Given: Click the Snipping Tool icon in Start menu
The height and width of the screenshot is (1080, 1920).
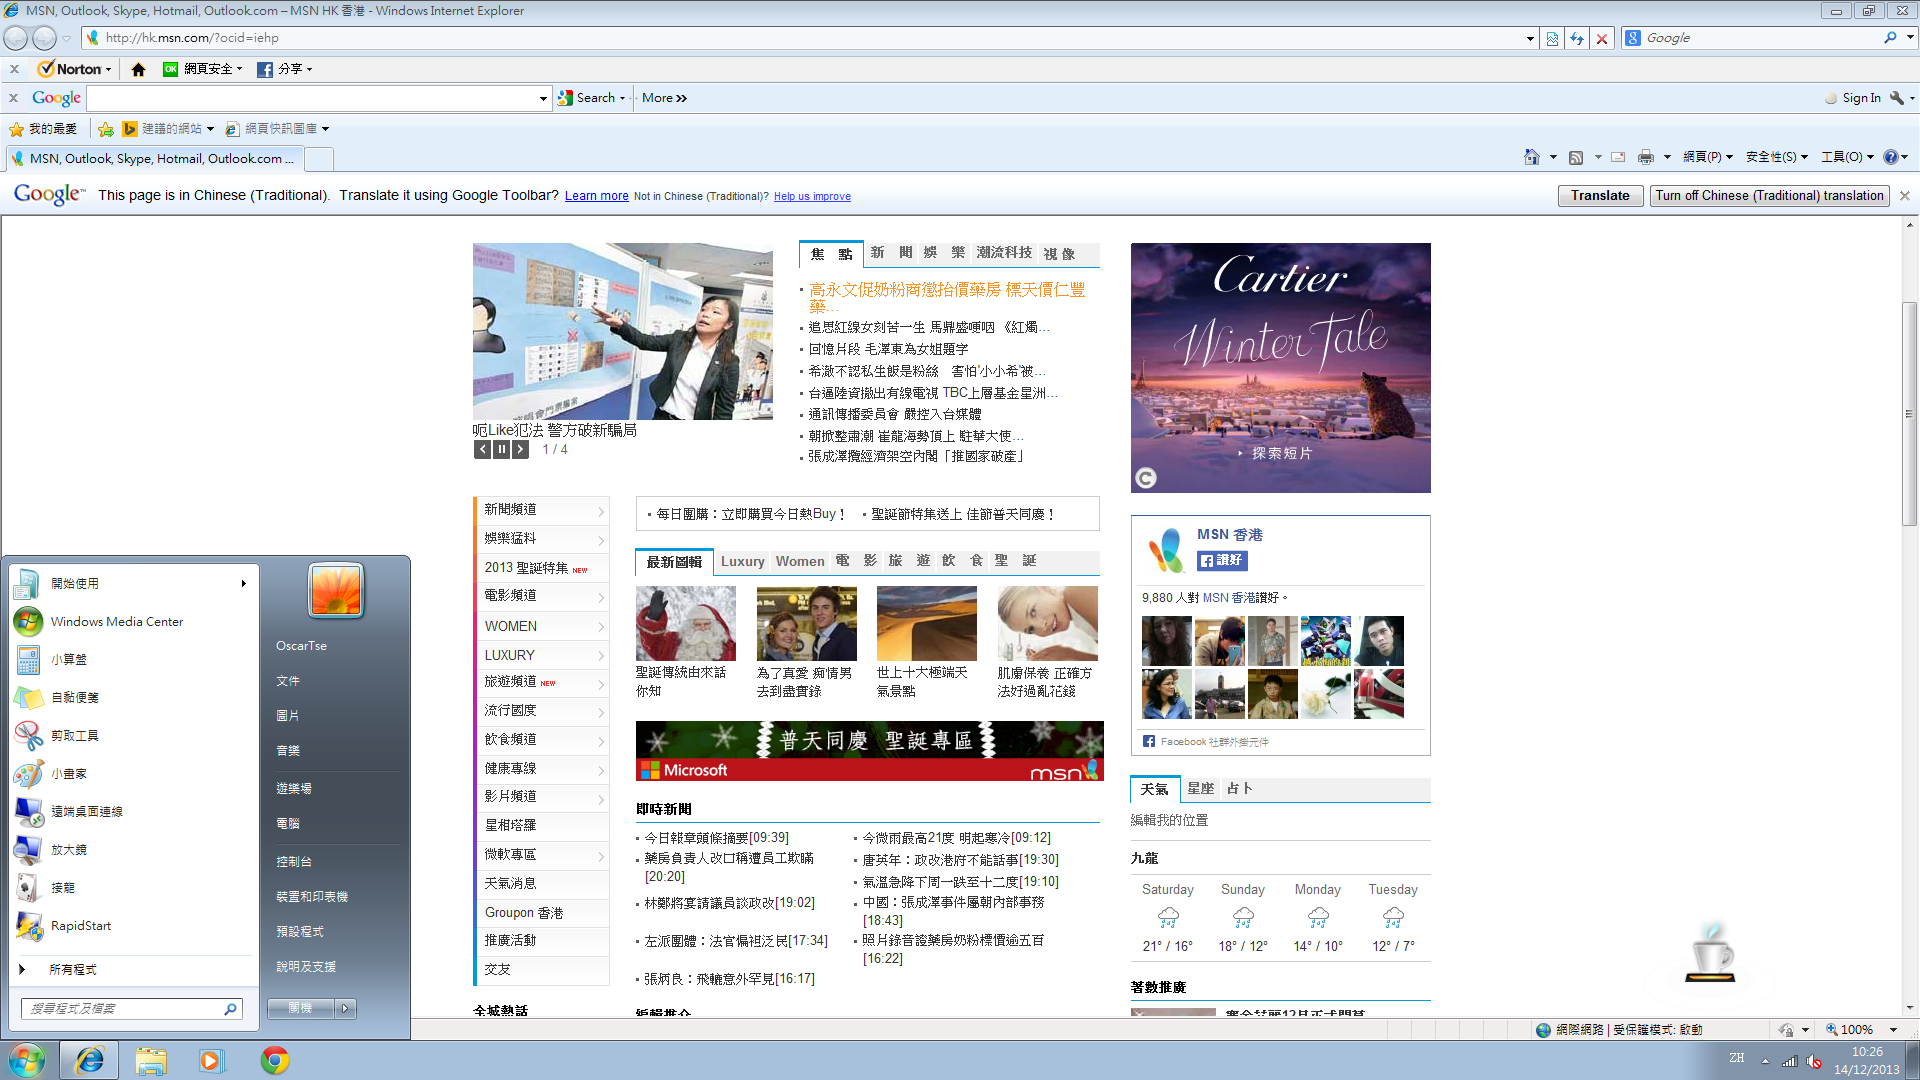Looking at the screenshot, I should click(28, 736).
